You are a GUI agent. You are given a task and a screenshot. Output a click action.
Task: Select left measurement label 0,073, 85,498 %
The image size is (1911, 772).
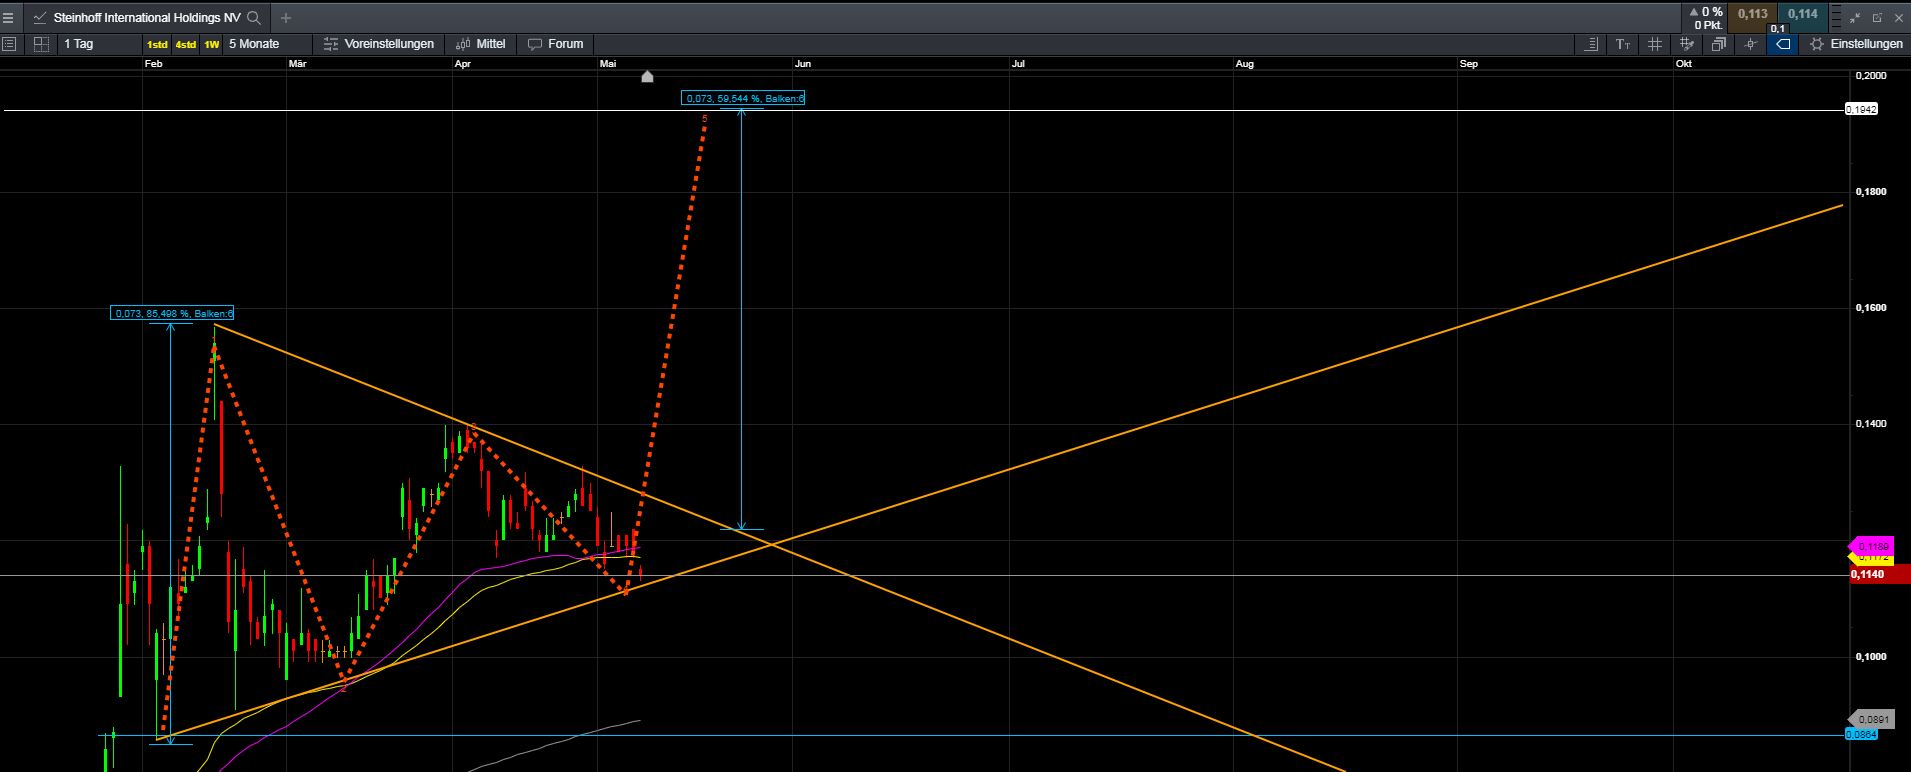click(x=172, y=313)
